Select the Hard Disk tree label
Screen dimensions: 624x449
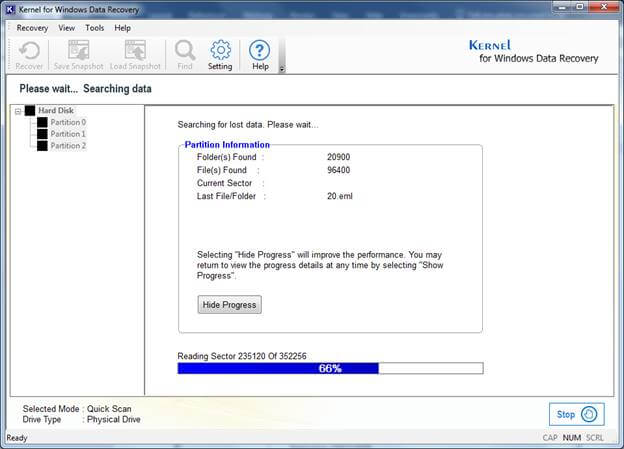point(56,110)
